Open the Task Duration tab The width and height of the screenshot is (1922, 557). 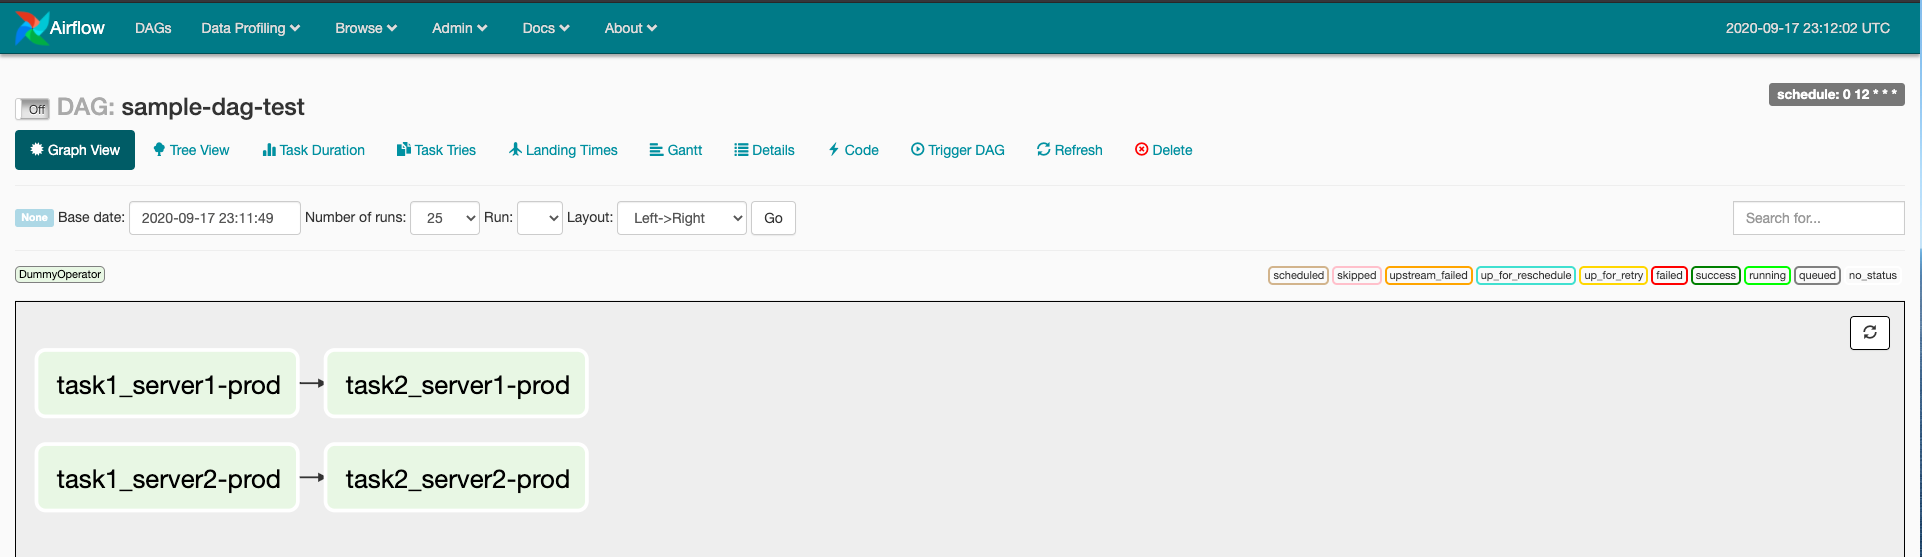click(313, 150)
